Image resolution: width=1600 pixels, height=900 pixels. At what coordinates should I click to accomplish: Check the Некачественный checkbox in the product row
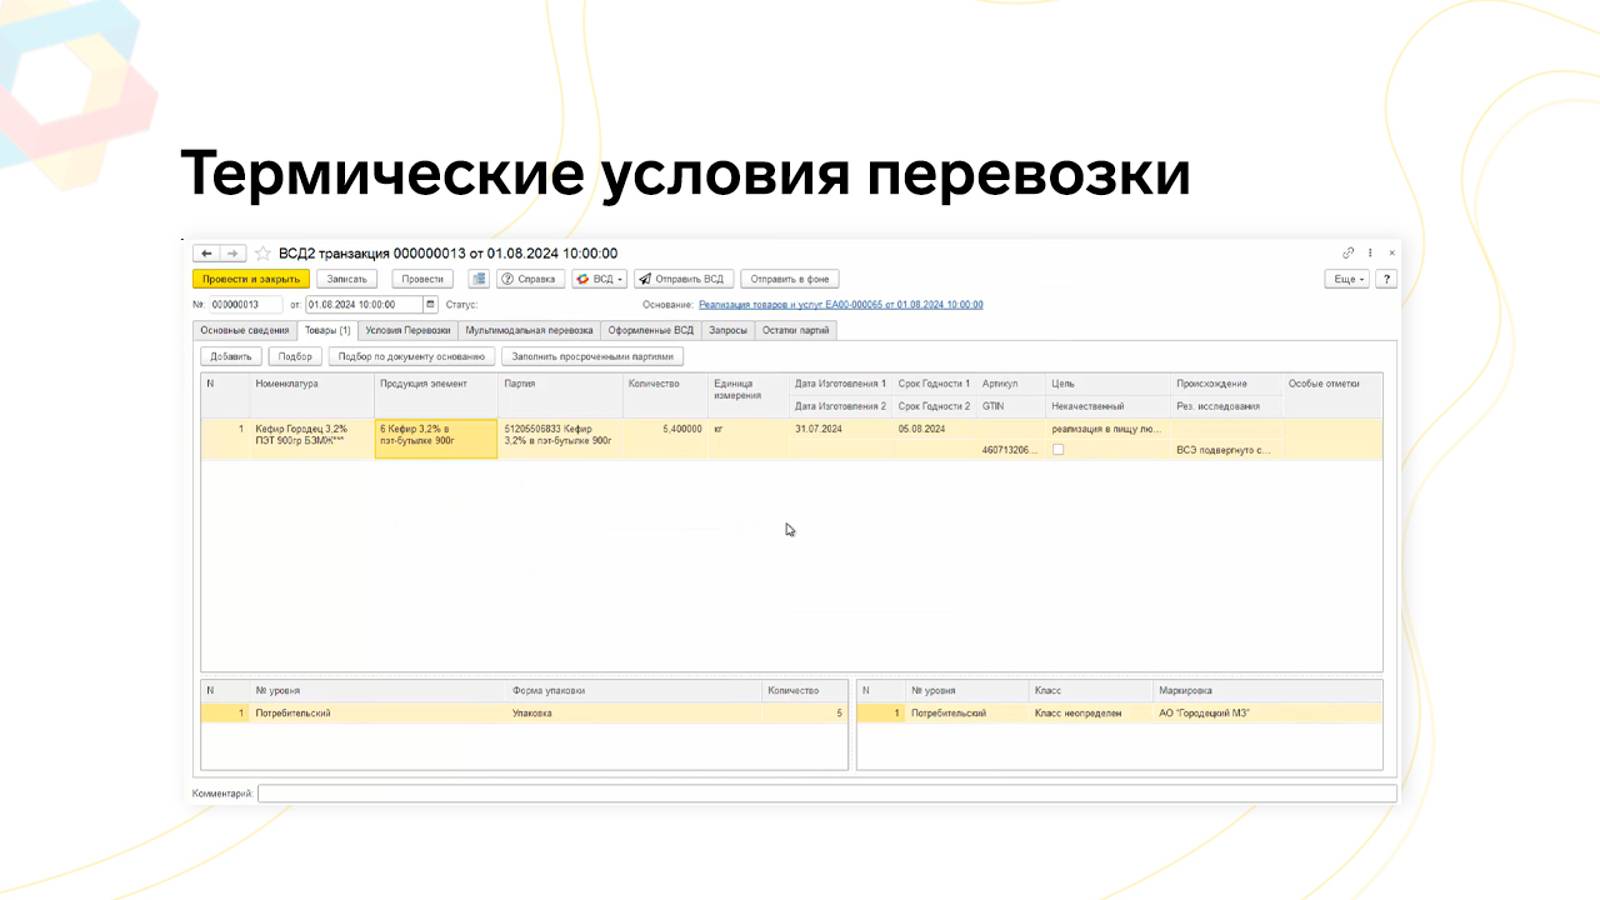(x=1058, y=450)
